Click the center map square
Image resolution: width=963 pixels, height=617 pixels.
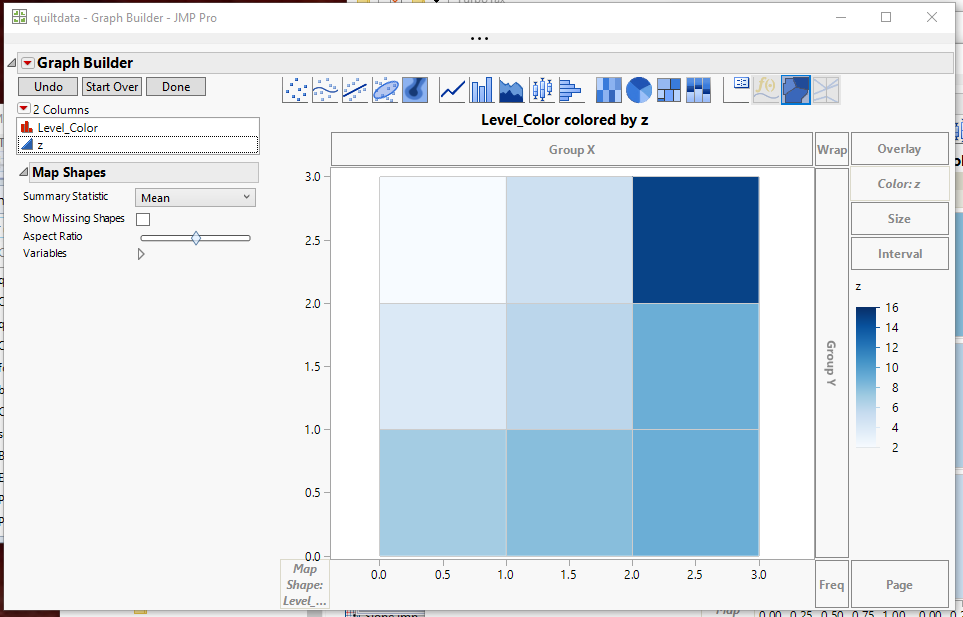569,367
